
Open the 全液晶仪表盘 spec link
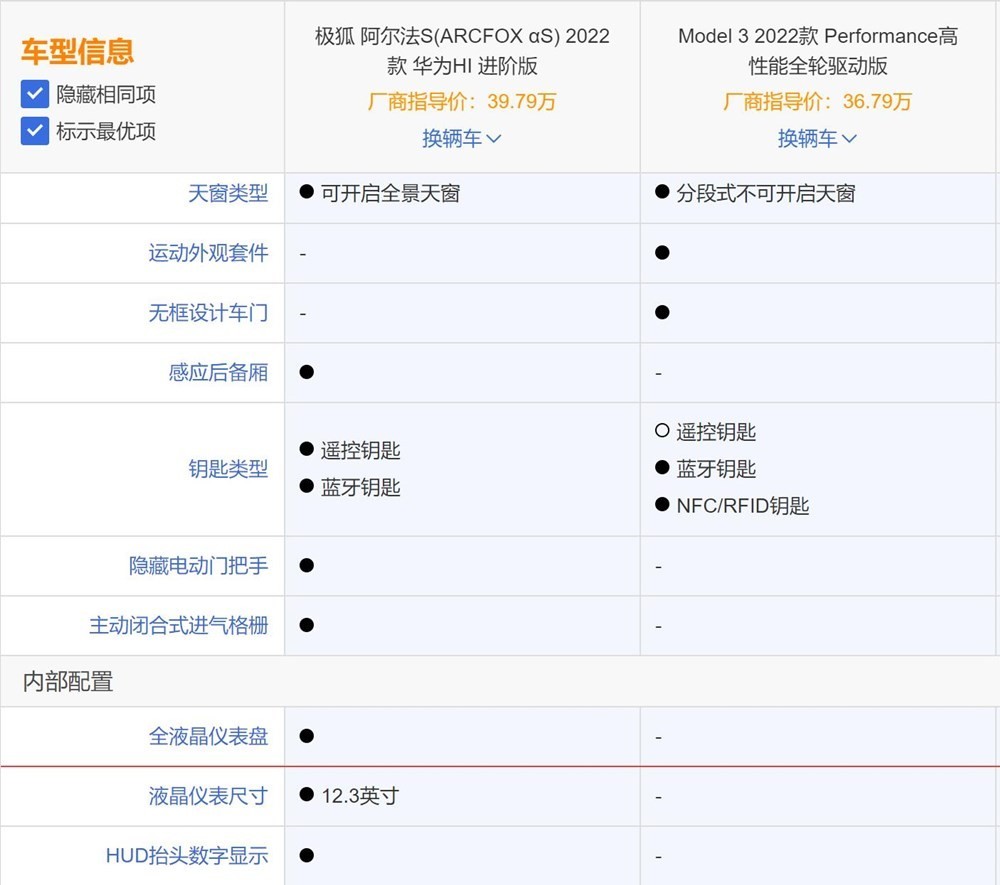tap(208, 736)
